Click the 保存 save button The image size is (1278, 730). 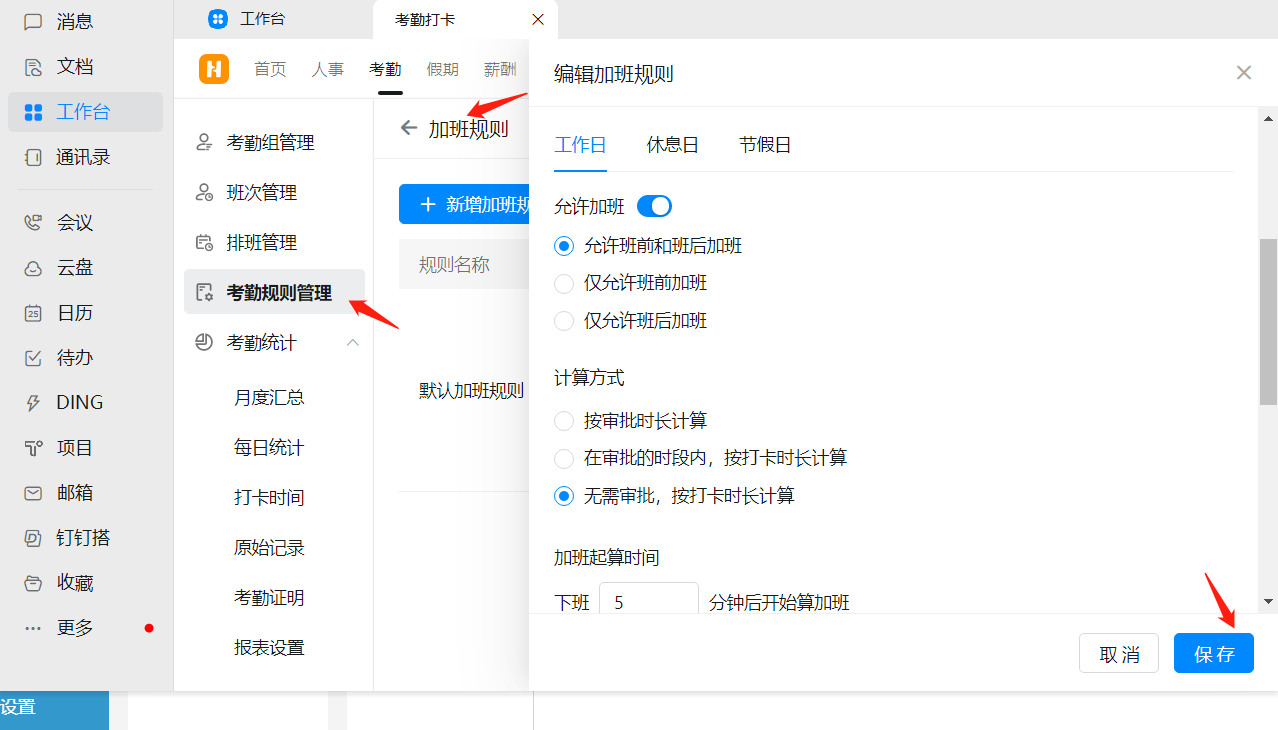pos(1213,654)
